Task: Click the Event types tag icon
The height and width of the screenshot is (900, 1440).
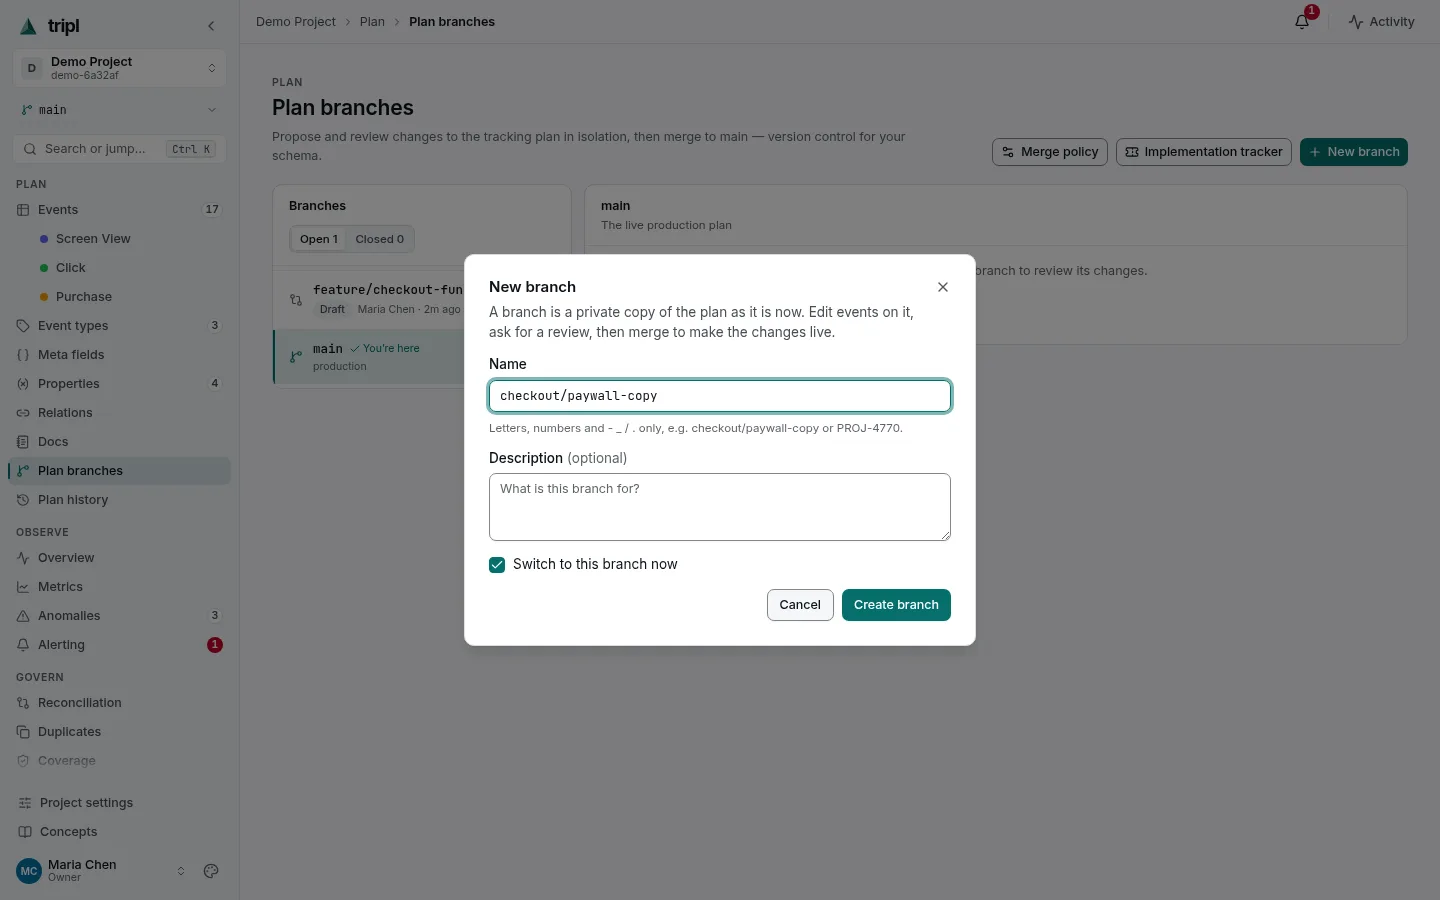Action: coord(23,326)
